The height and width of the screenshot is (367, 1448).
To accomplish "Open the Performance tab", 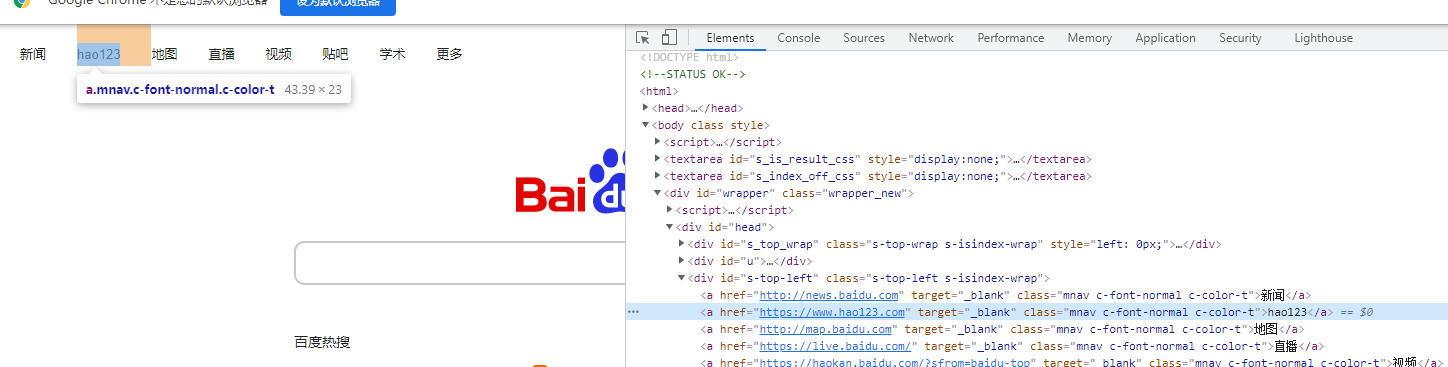I will (x=1011, y=38).
